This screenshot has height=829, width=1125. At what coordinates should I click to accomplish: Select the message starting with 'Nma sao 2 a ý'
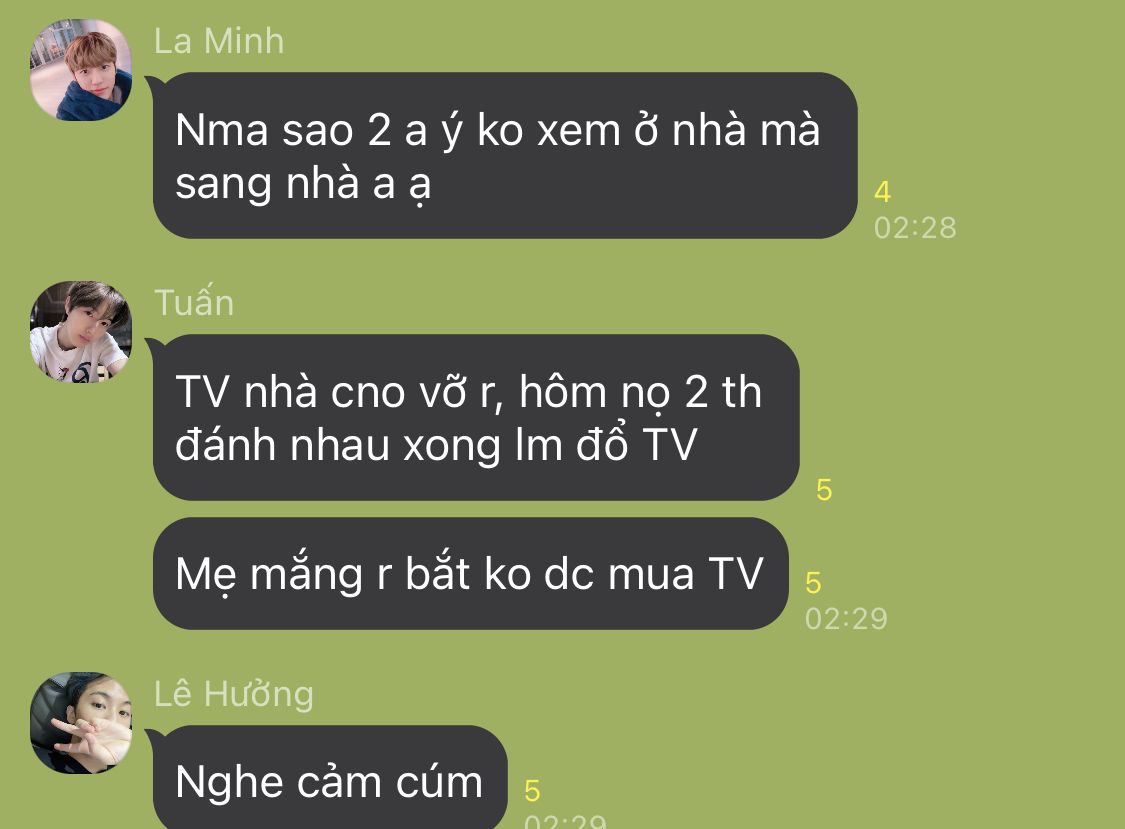[x=505, y=155]
